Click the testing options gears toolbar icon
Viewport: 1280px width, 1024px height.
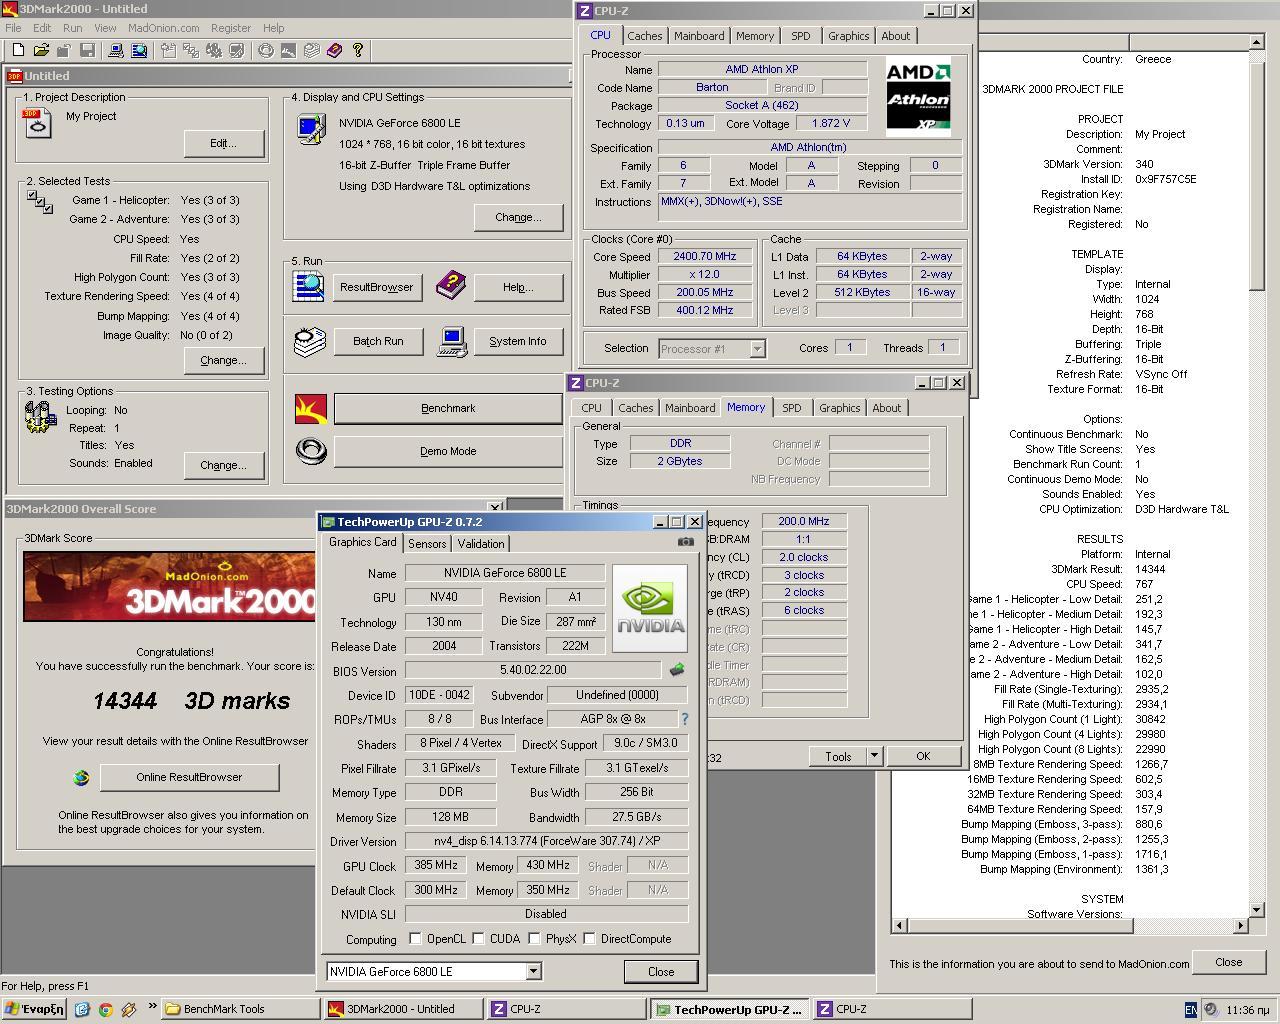coord(214,50)
